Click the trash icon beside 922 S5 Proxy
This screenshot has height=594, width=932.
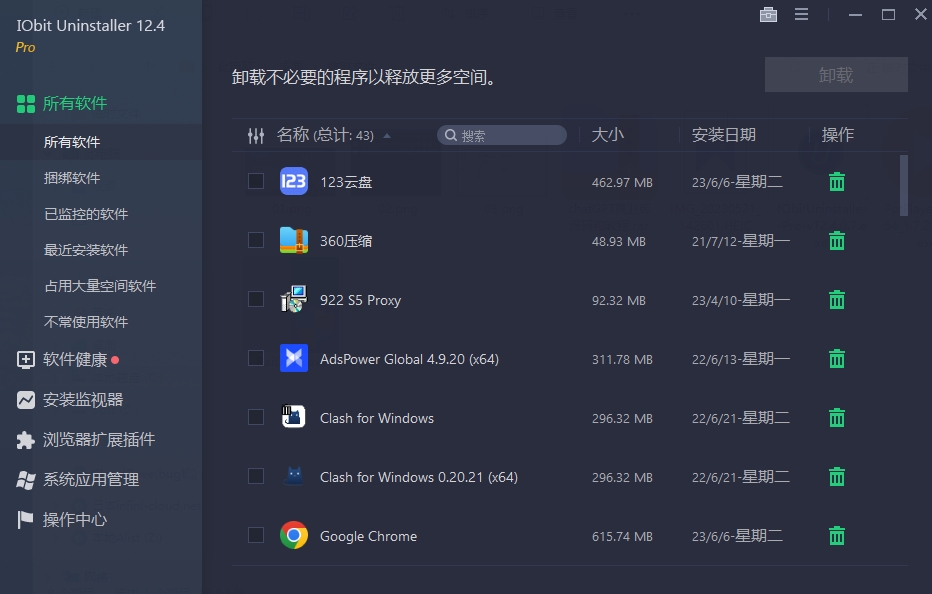836,299
